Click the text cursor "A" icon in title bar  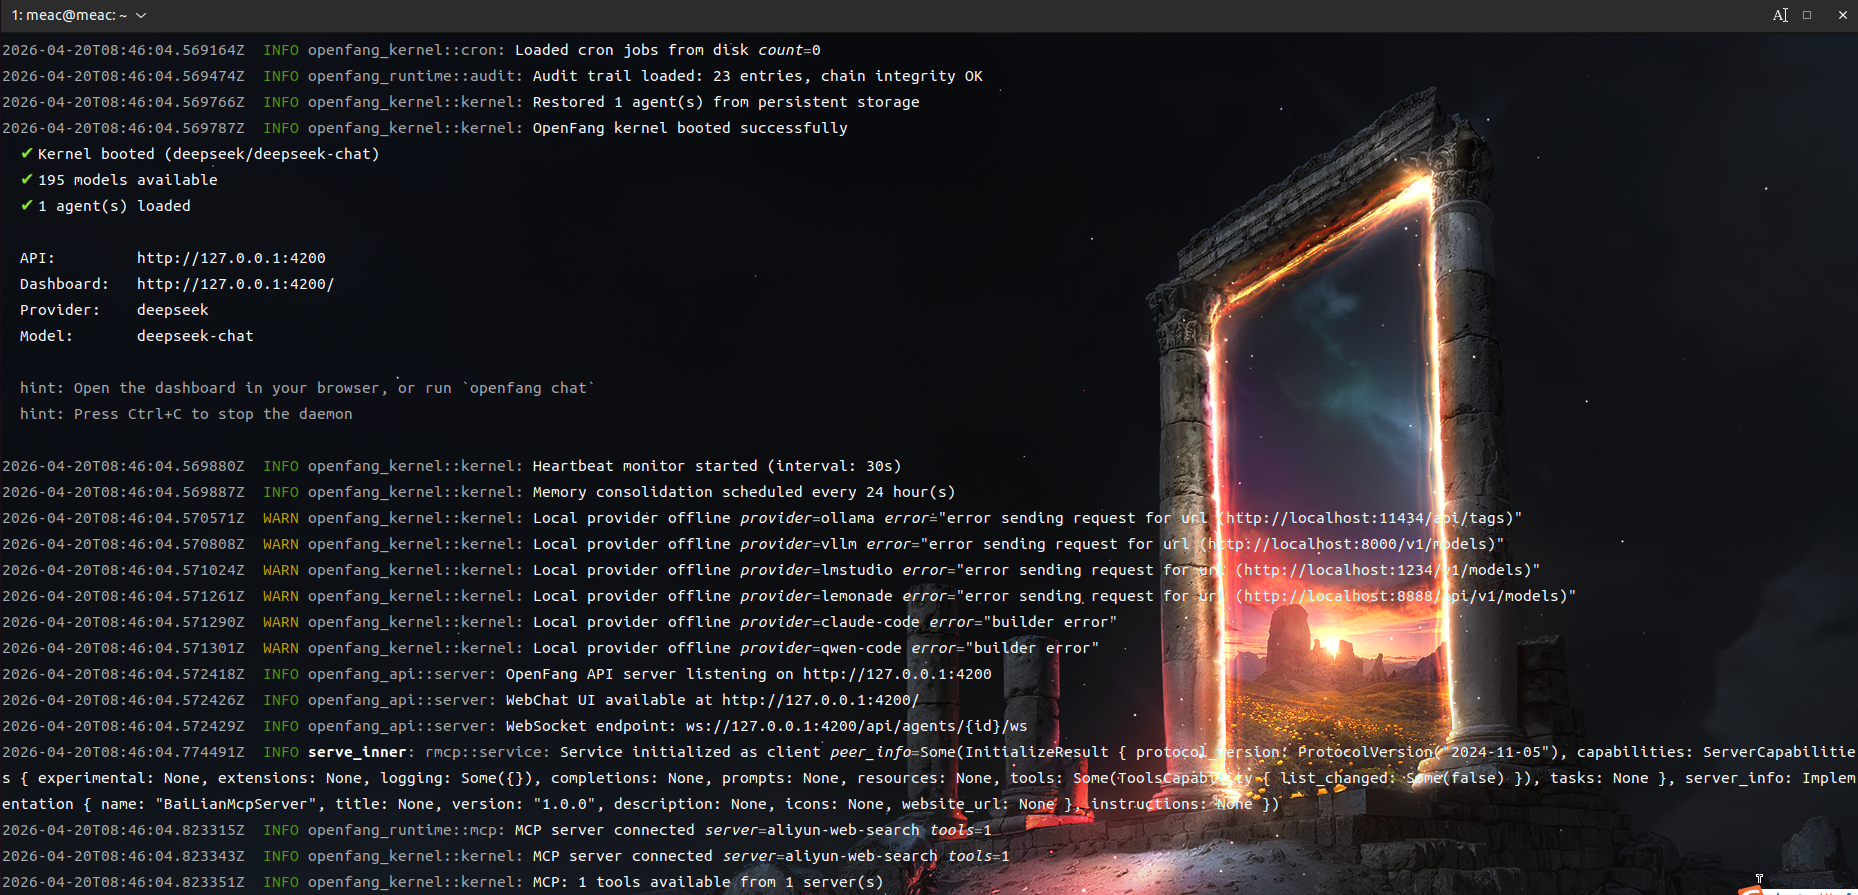(x=1780, y=15)
